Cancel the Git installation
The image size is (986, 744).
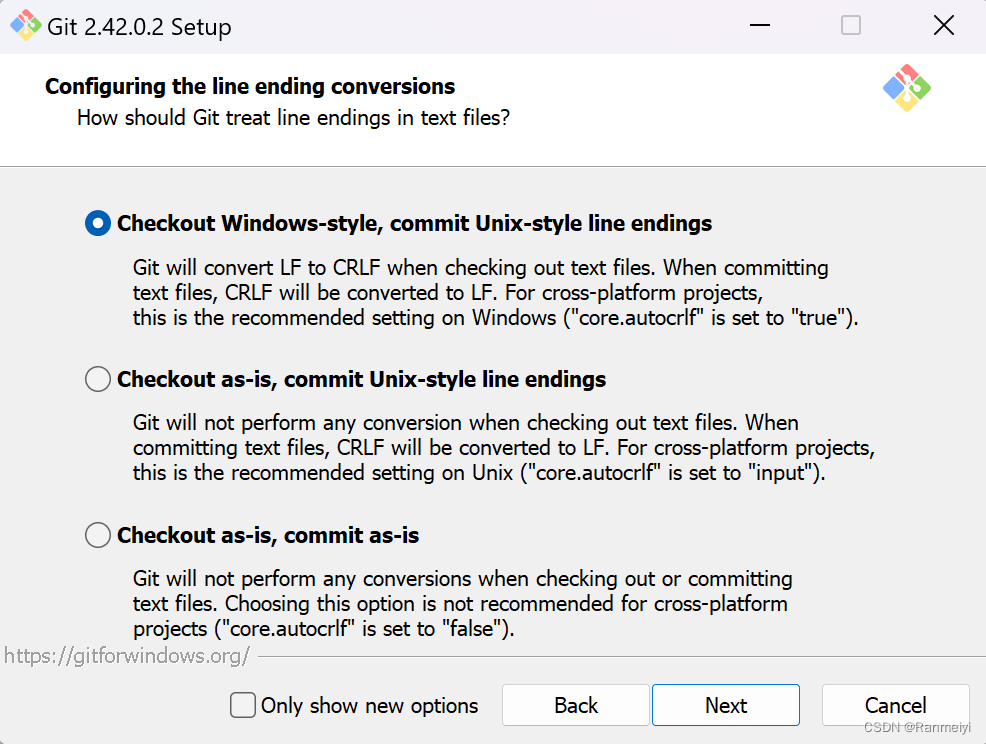click(895, 705)
